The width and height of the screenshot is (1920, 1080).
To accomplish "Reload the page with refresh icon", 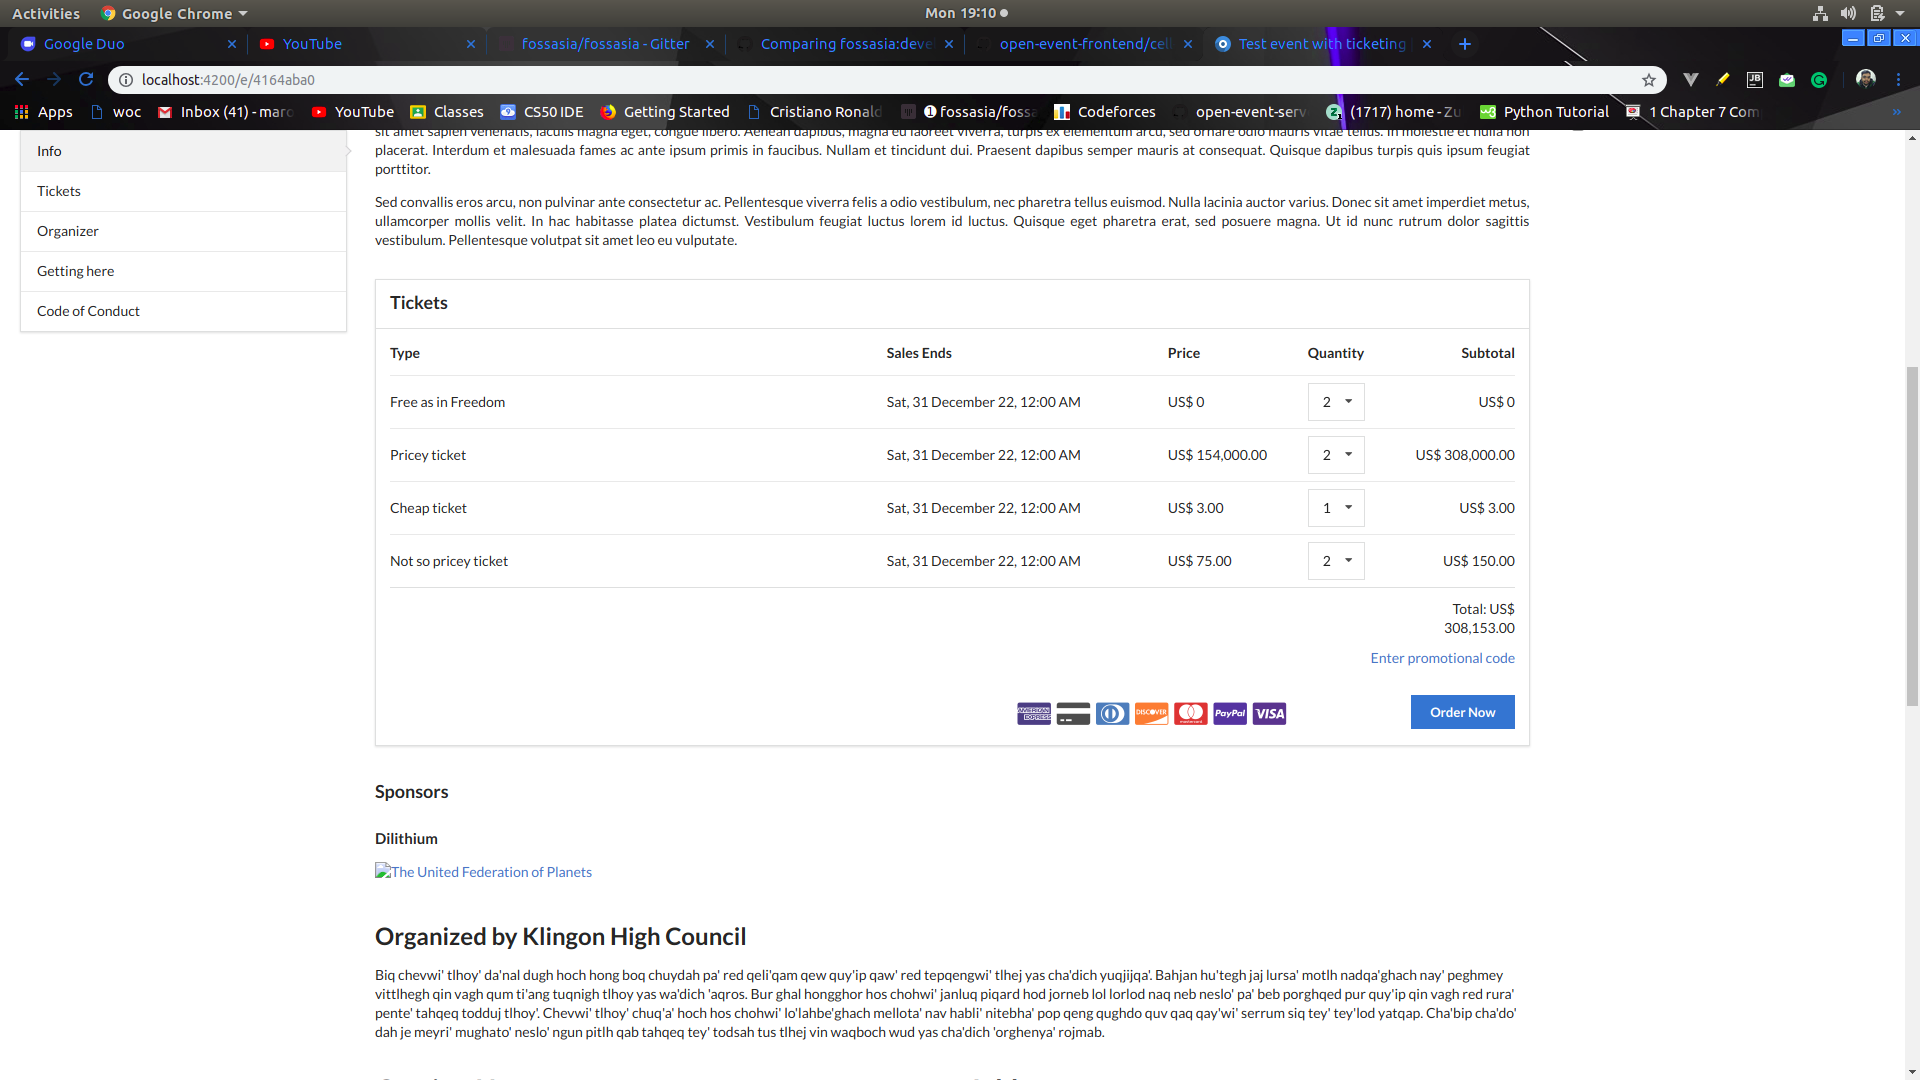I will coord(86,80).
